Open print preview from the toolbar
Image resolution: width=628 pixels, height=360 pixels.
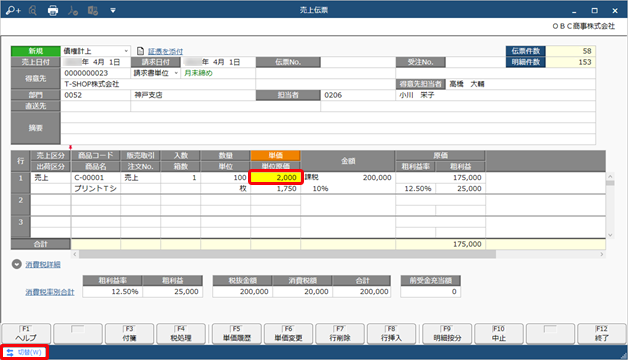33,10
